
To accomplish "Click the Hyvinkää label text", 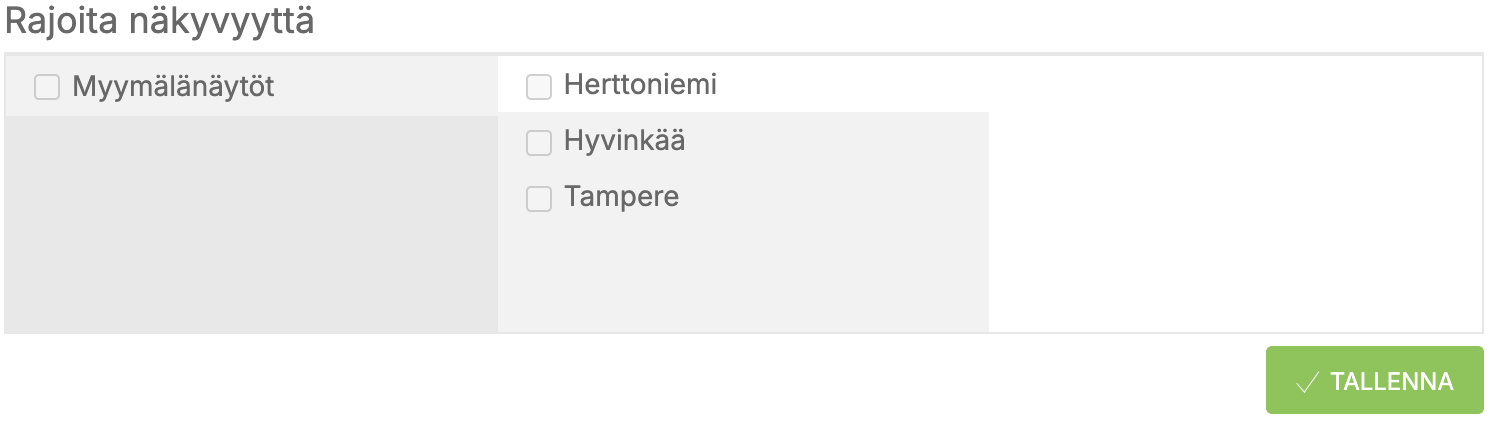I will (624, 141).
